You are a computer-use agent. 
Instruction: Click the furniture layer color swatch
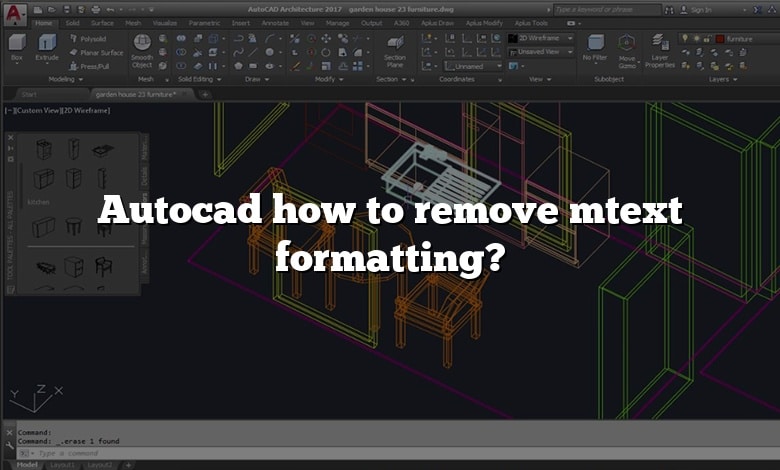pyautogui.click(x=719, y=38)
